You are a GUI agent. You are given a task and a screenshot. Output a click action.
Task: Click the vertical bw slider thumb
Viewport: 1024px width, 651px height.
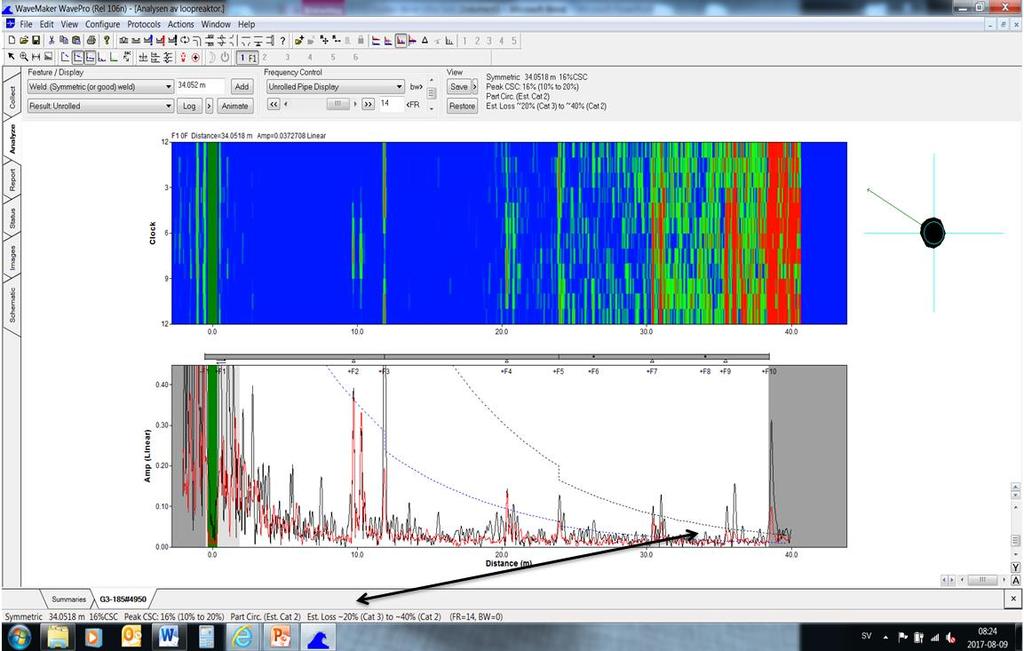(x=431, y=93)
